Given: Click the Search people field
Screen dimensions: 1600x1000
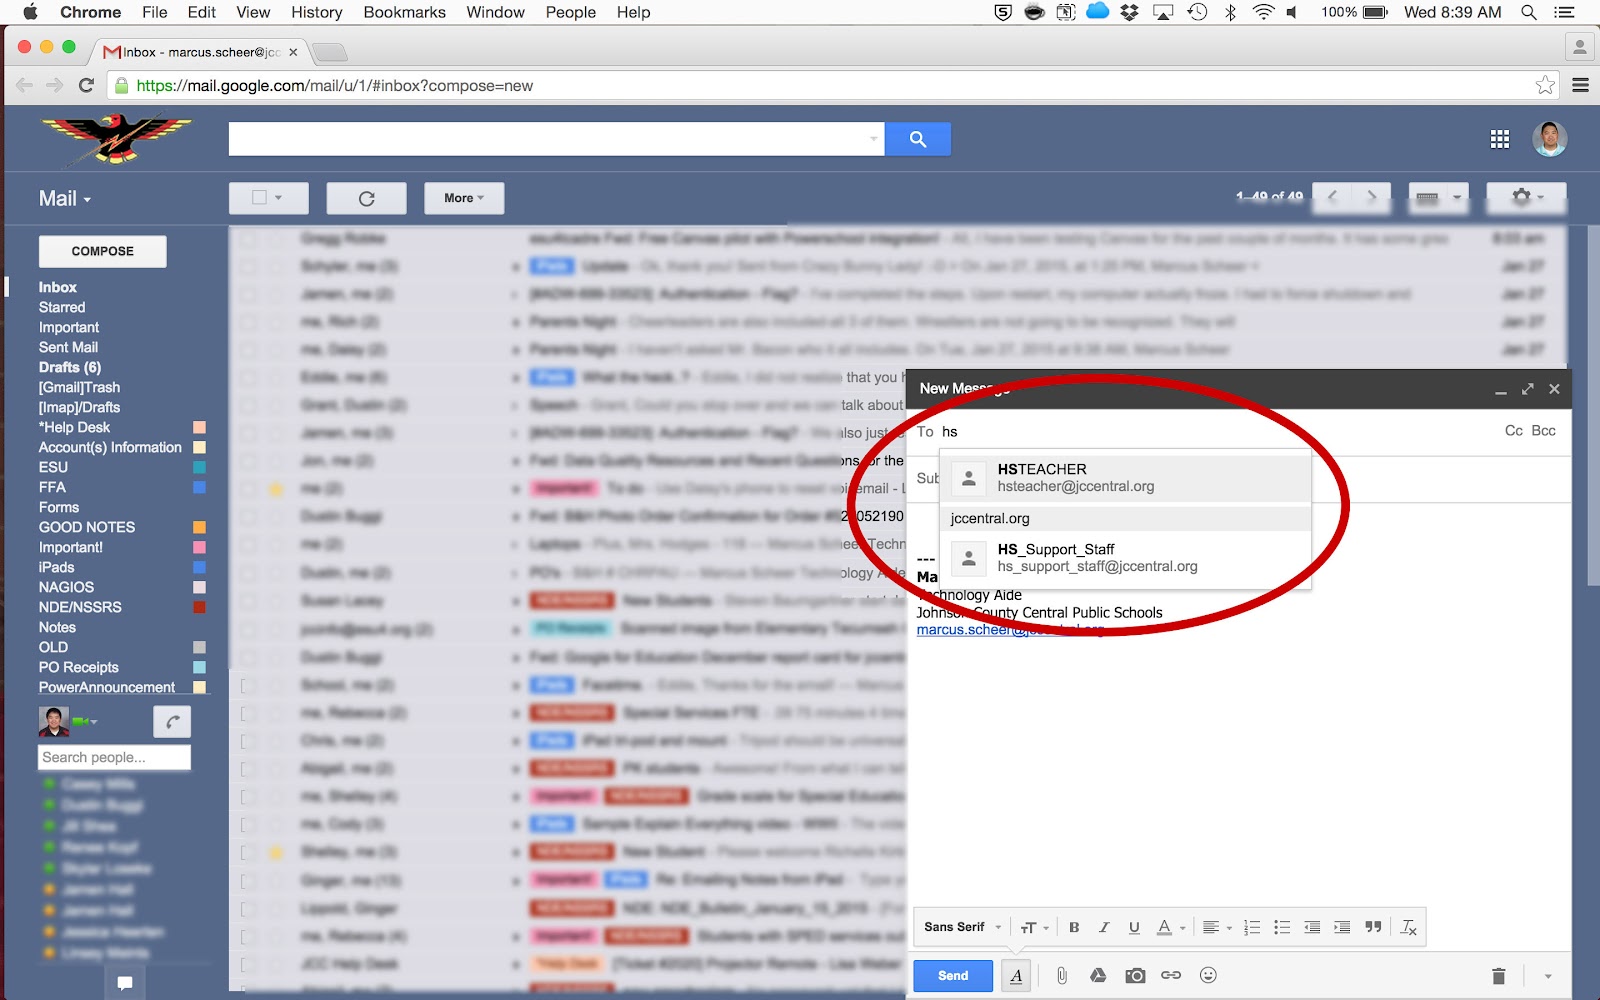Looking at the screenshot, I should 114,758.
